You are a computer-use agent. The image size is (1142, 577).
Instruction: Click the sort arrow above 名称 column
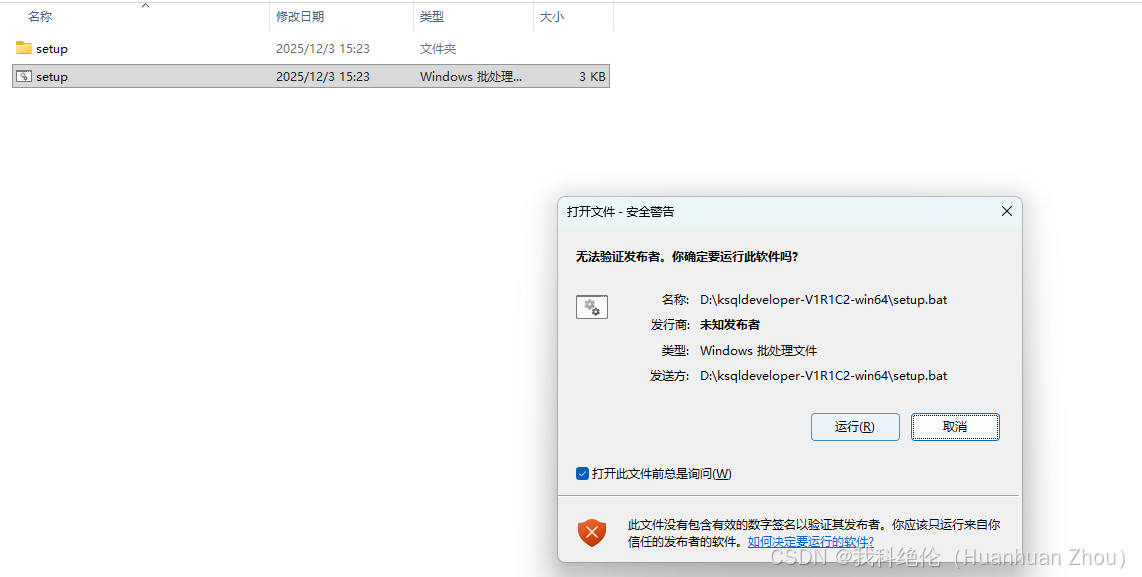pos(145,6)
